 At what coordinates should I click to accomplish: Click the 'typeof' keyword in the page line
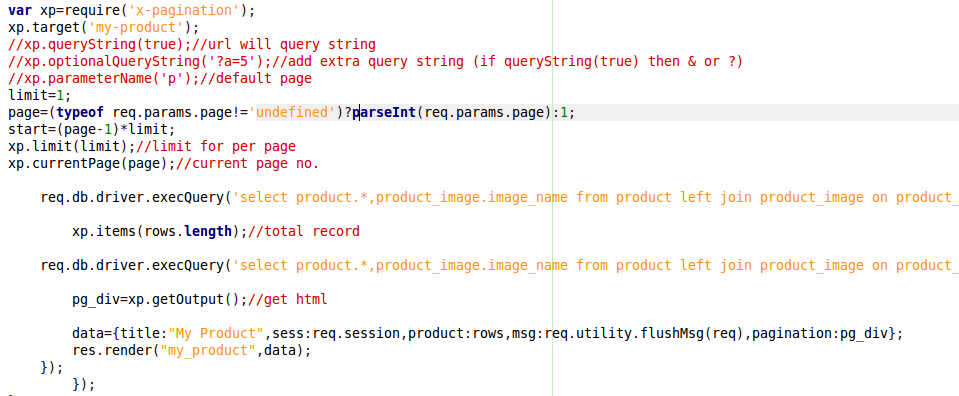(80, 113)
